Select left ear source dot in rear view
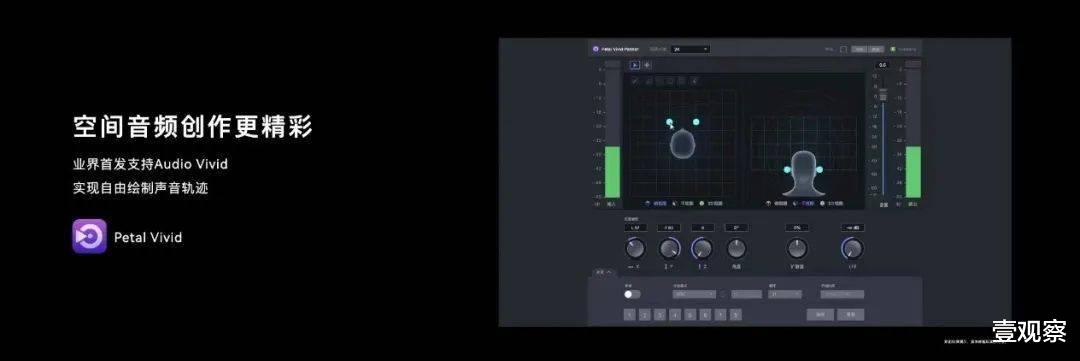 point(787,169)
